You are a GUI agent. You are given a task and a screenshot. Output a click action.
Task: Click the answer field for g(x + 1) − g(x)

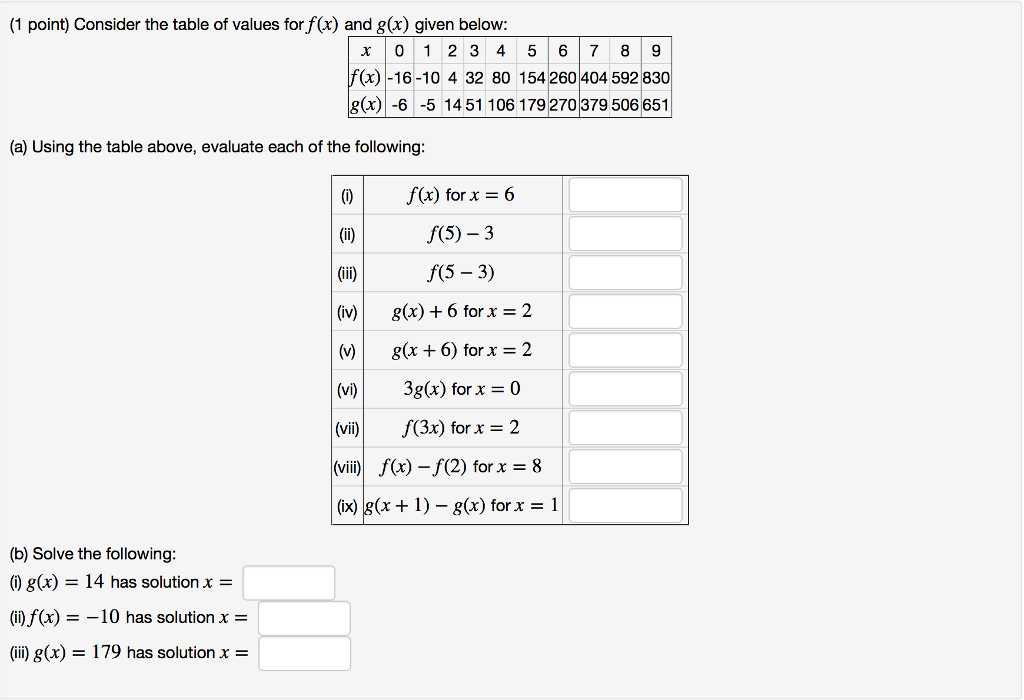(x=624, y=504)
